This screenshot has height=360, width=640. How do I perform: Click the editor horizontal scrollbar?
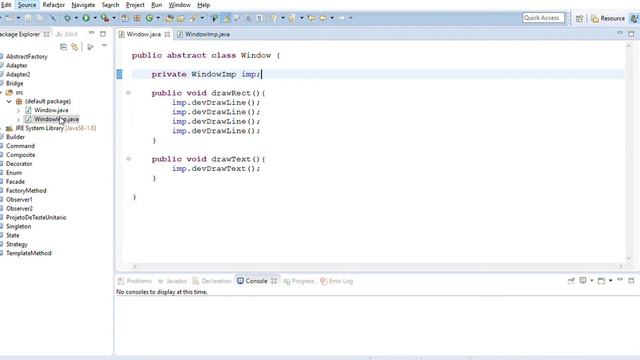point(378,266)
